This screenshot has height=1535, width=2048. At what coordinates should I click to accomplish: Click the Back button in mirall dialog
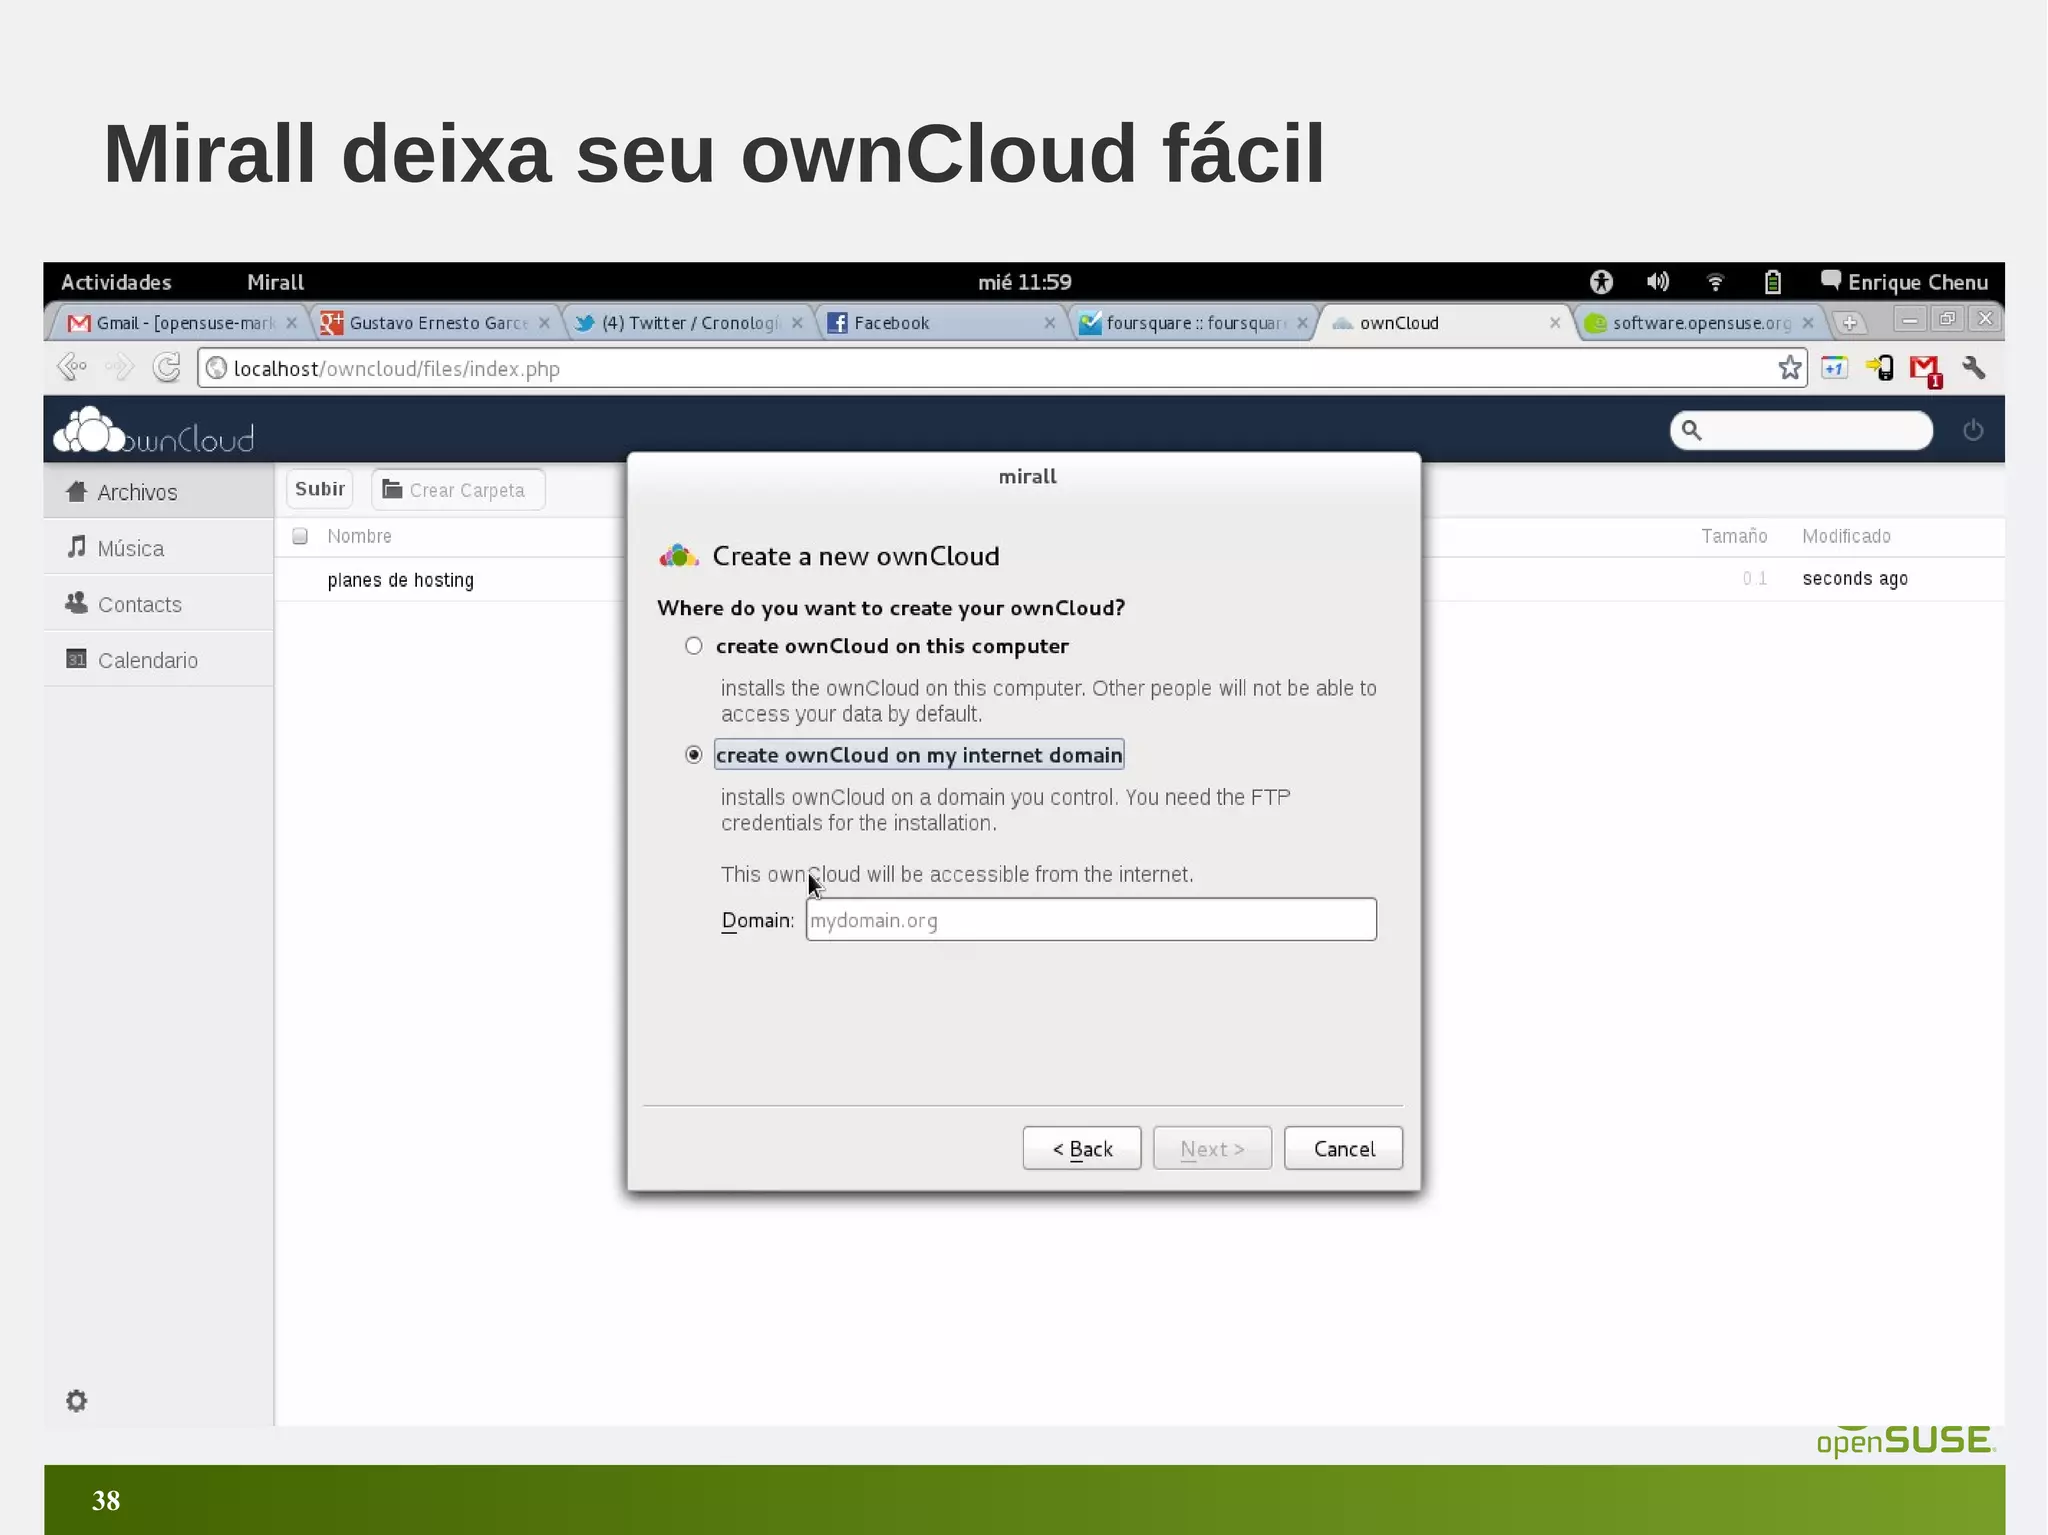(1081, 1149)
